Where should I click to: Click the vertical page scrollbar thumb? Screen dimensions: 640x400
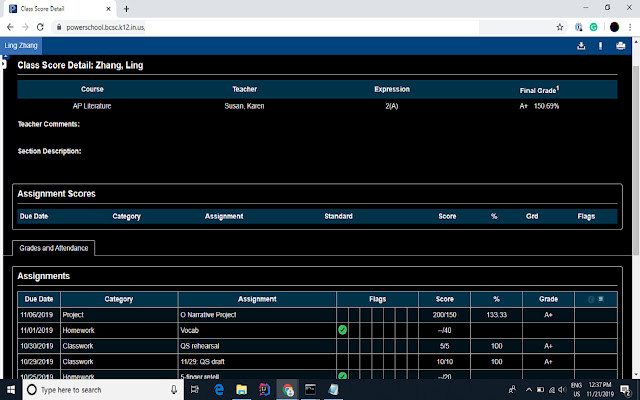pyautogui.click(x=636, y=159)
